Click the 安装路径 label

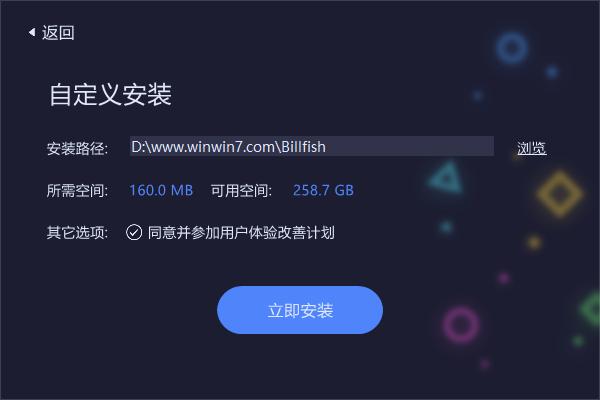(x=77, y=149)
